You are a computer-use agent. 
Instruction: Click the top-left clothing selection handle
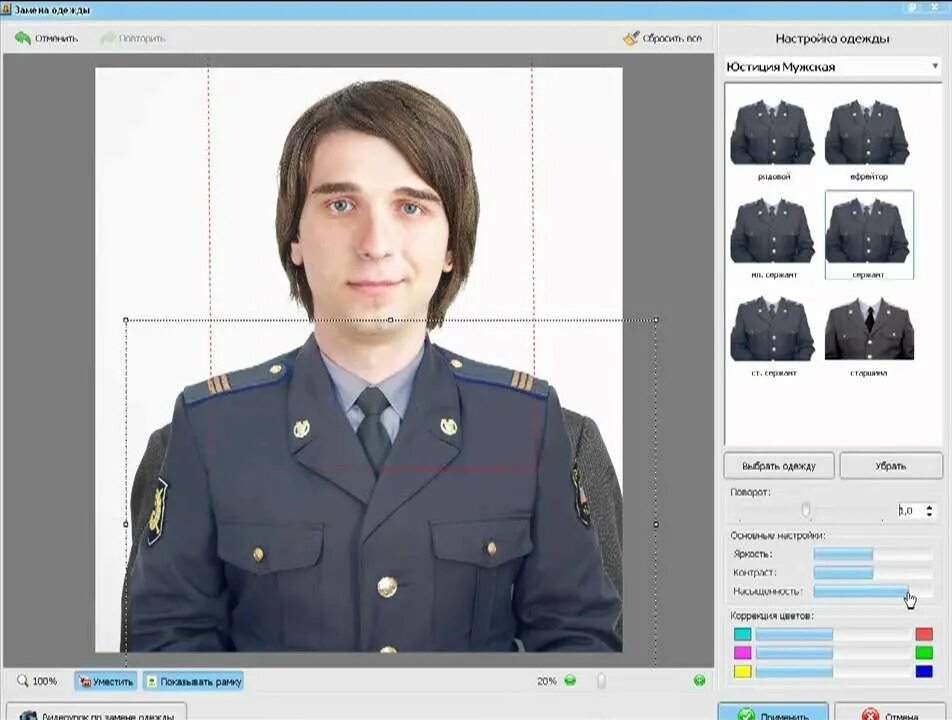pyautogui.click(x=126, y=319)
